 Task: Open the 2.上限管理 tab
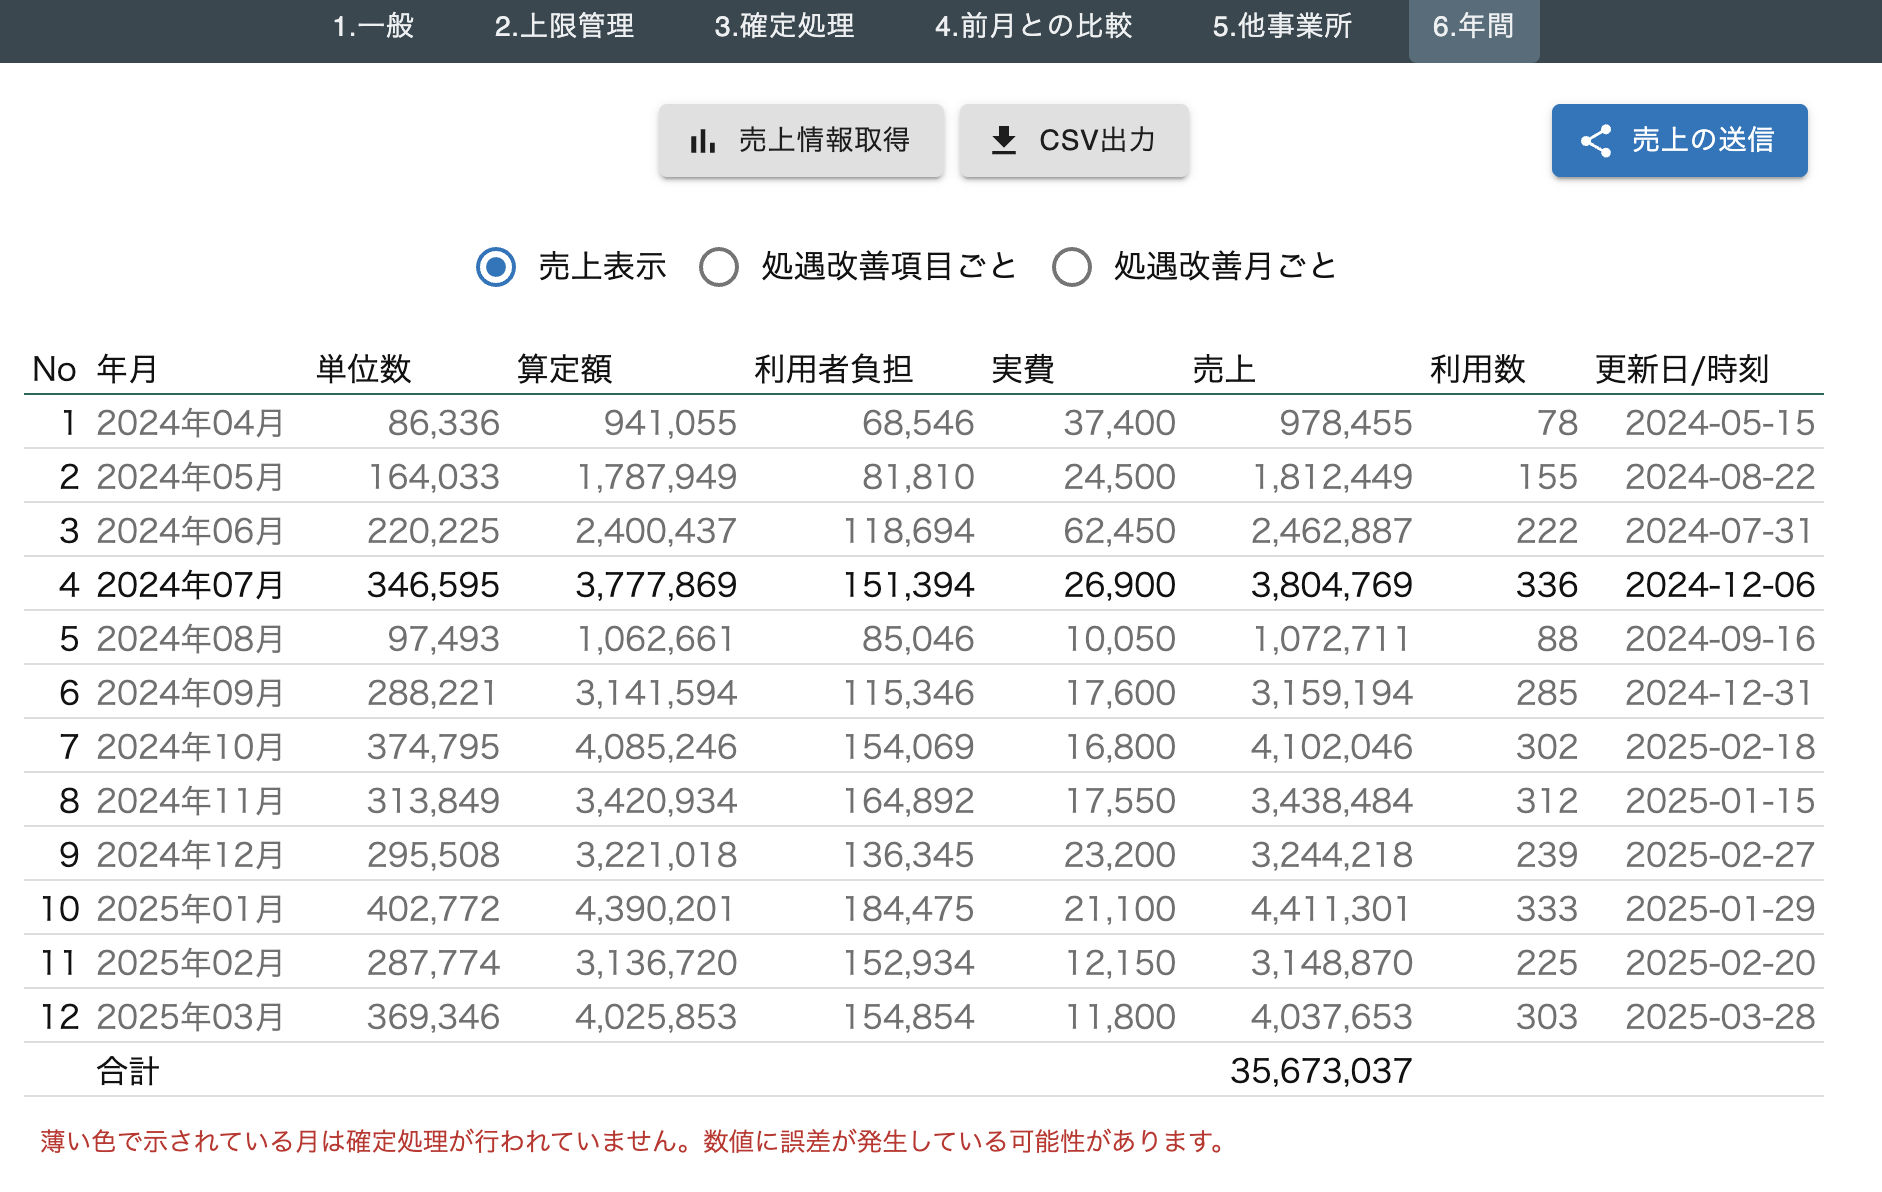(x=564, y=27)
